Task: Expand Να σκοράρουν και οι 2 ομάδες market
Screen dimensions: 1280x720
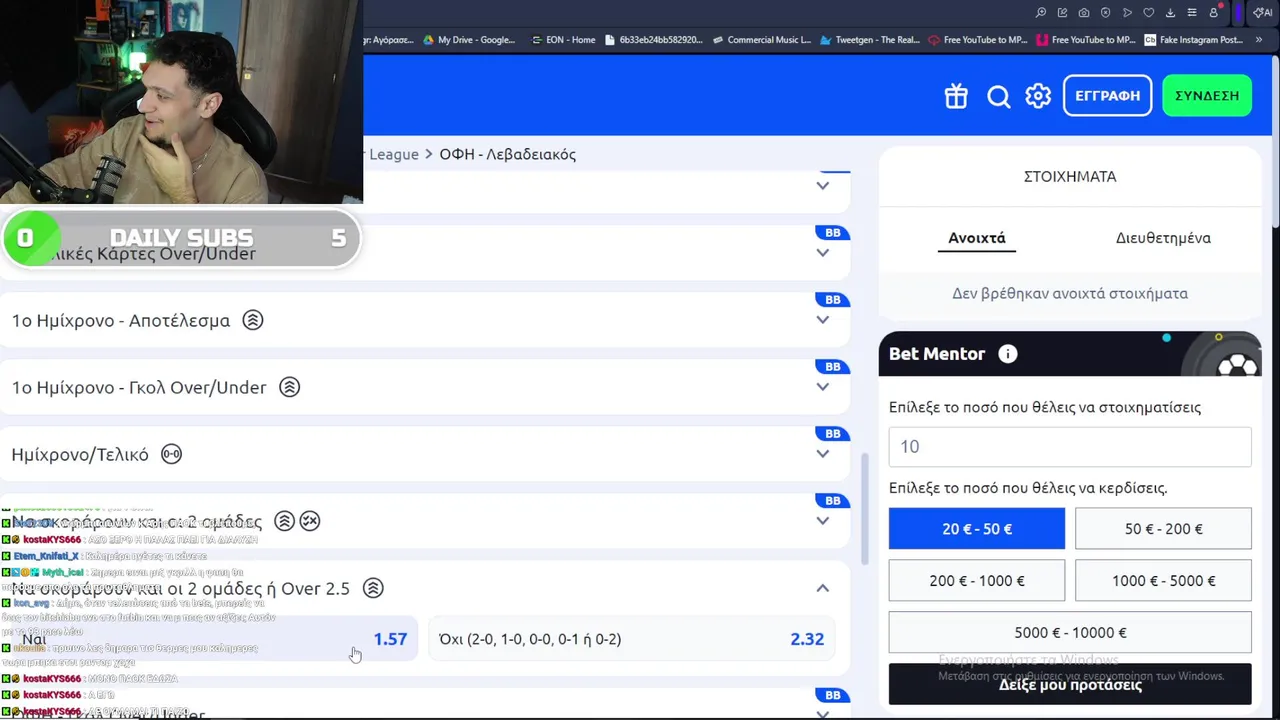Action: [823, 521]
